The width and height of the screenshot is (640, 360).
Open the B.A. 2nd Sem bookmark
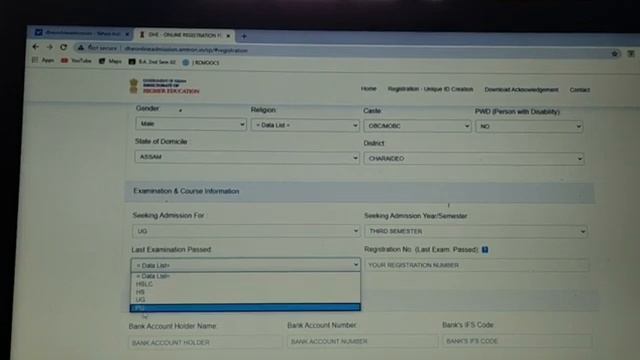(x=152, y=62)
